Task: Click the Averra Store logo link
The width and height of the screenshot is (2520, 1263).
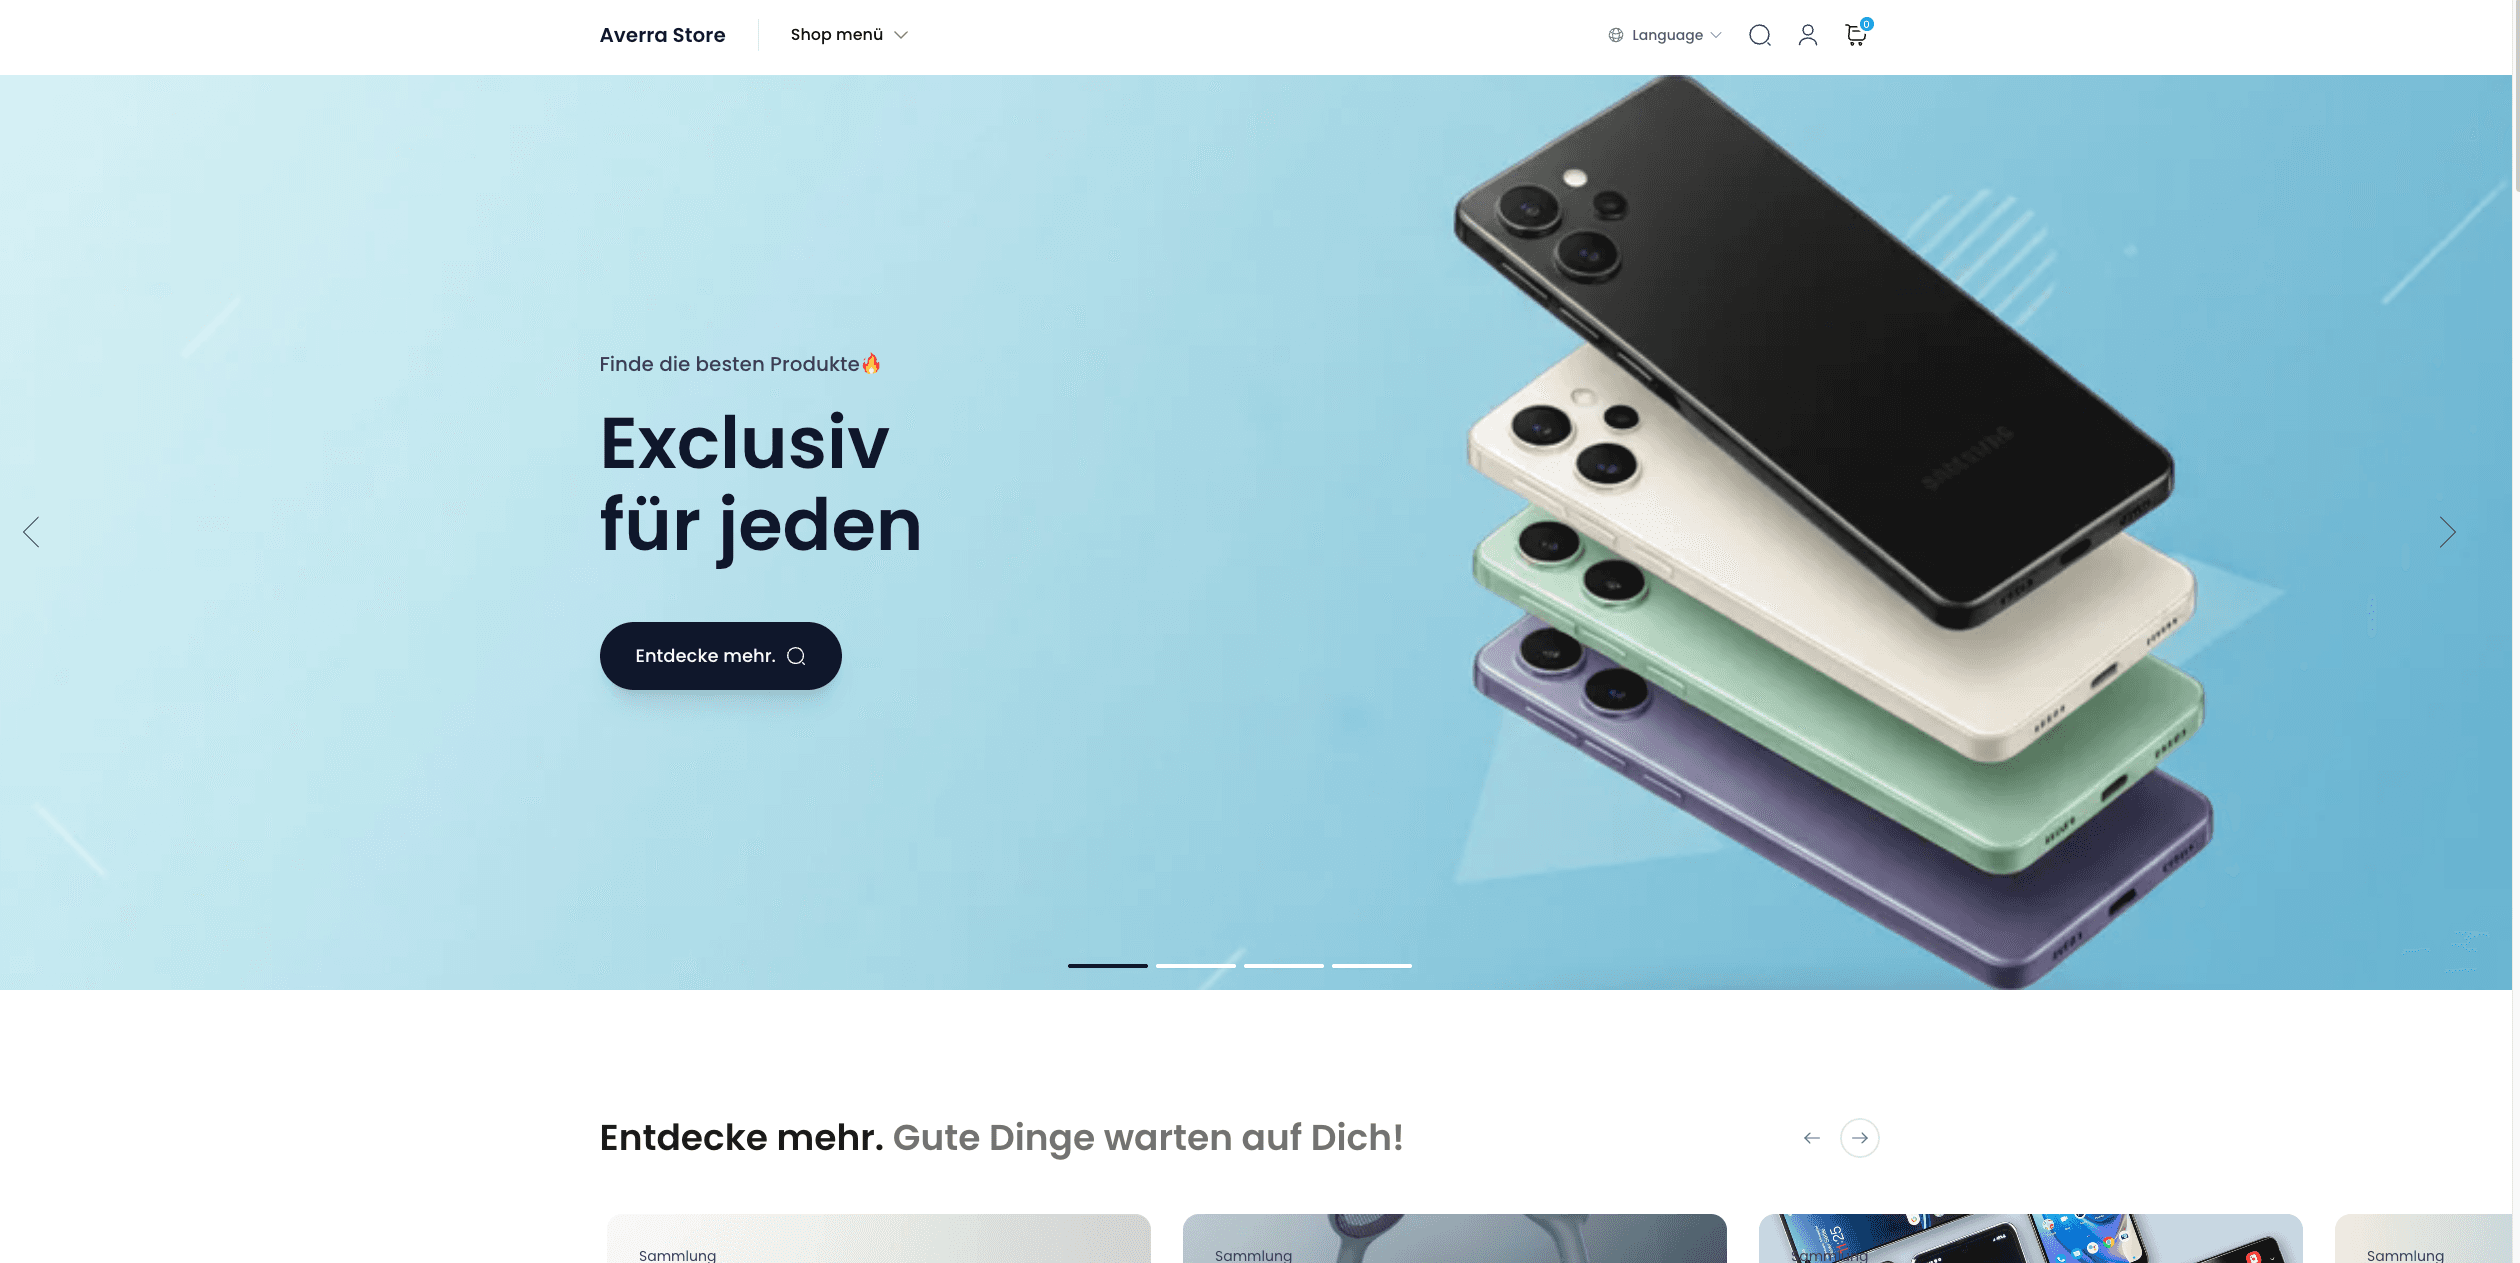Action: 662,35
